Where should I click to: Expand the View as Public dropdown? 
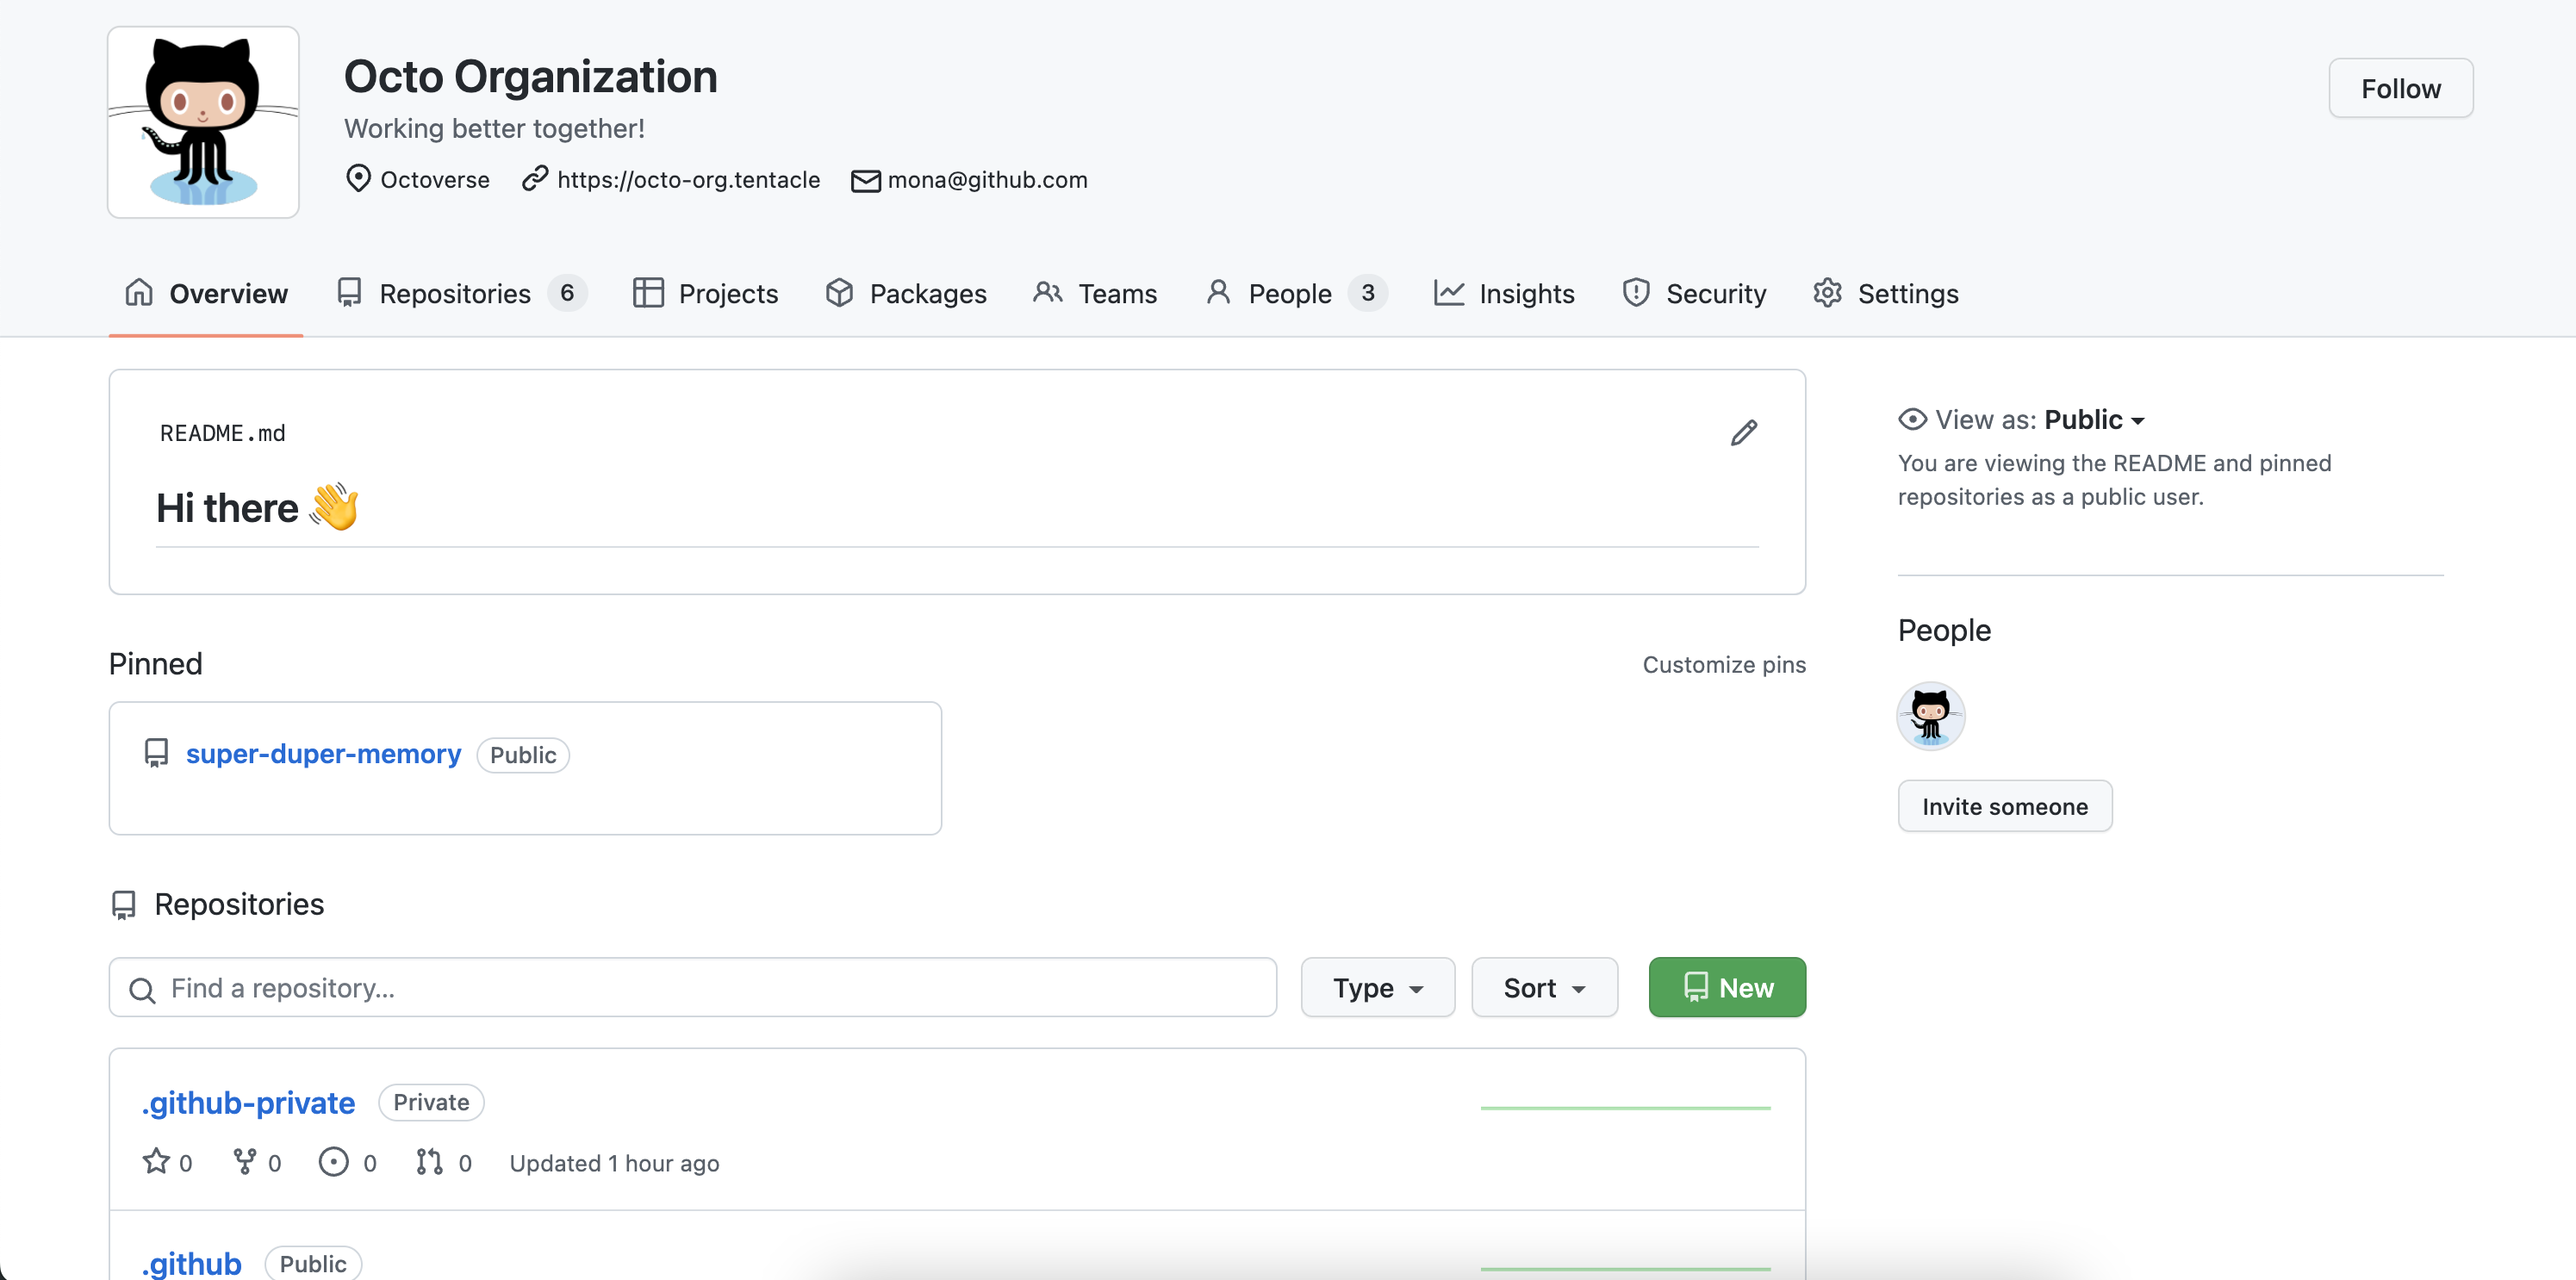coord(2094,419)
